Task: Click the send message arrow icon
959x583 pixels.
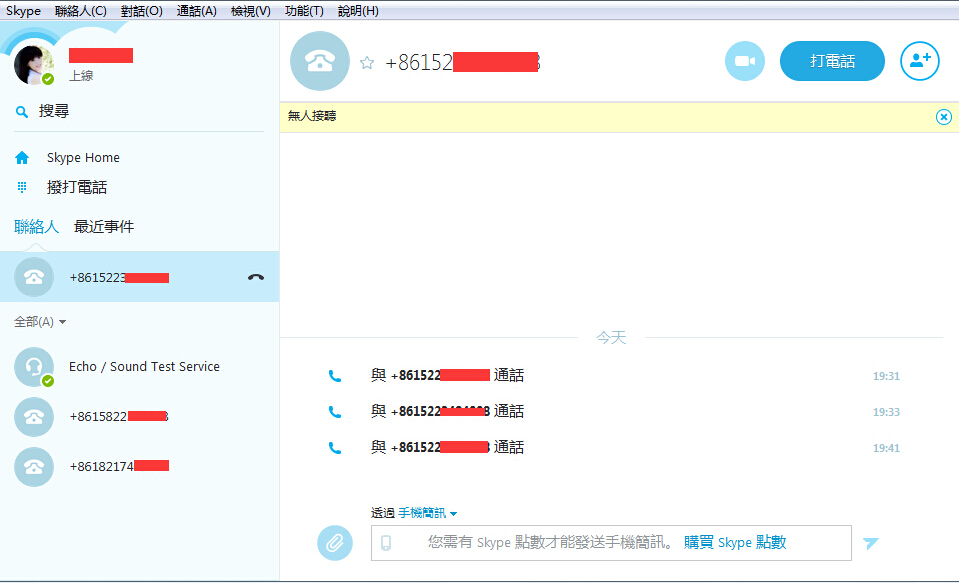Action: pyautogui.click(x=871, y=543)
